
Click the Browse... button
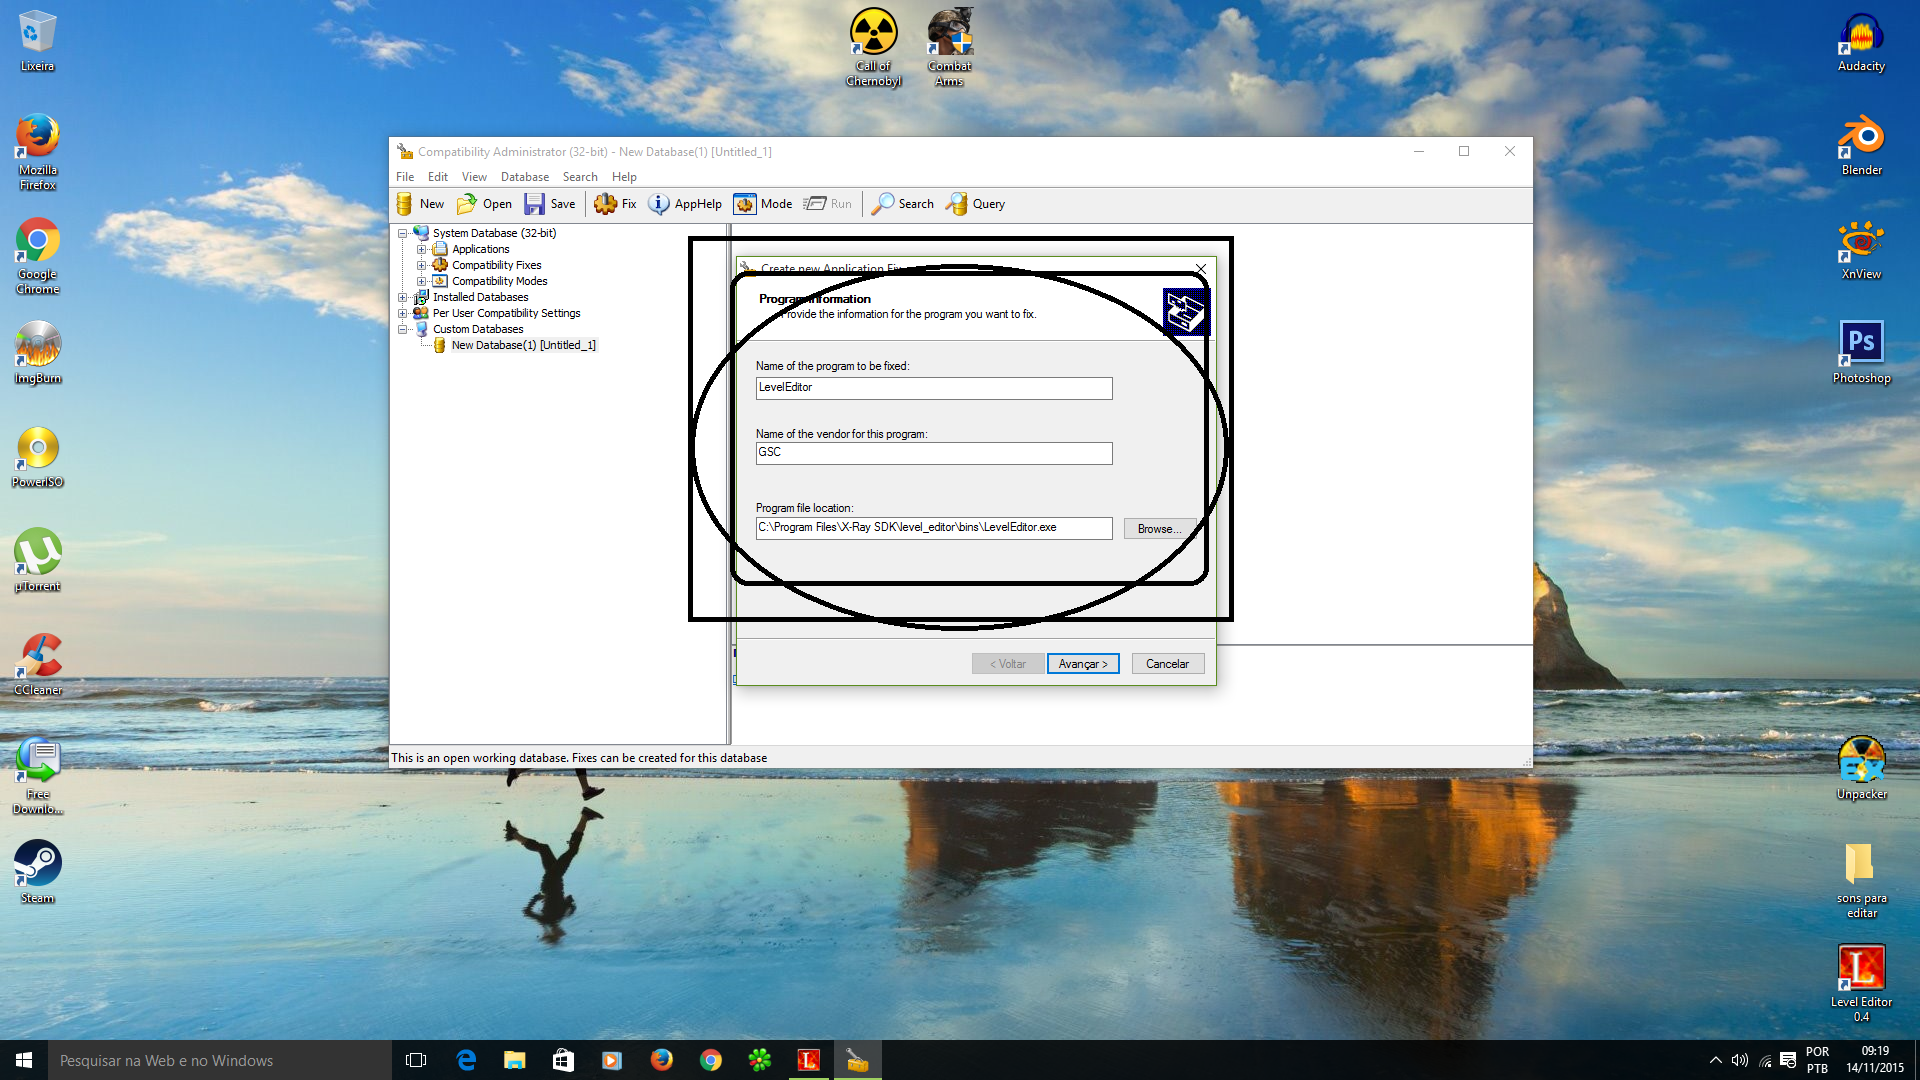tap(1159, 529)
